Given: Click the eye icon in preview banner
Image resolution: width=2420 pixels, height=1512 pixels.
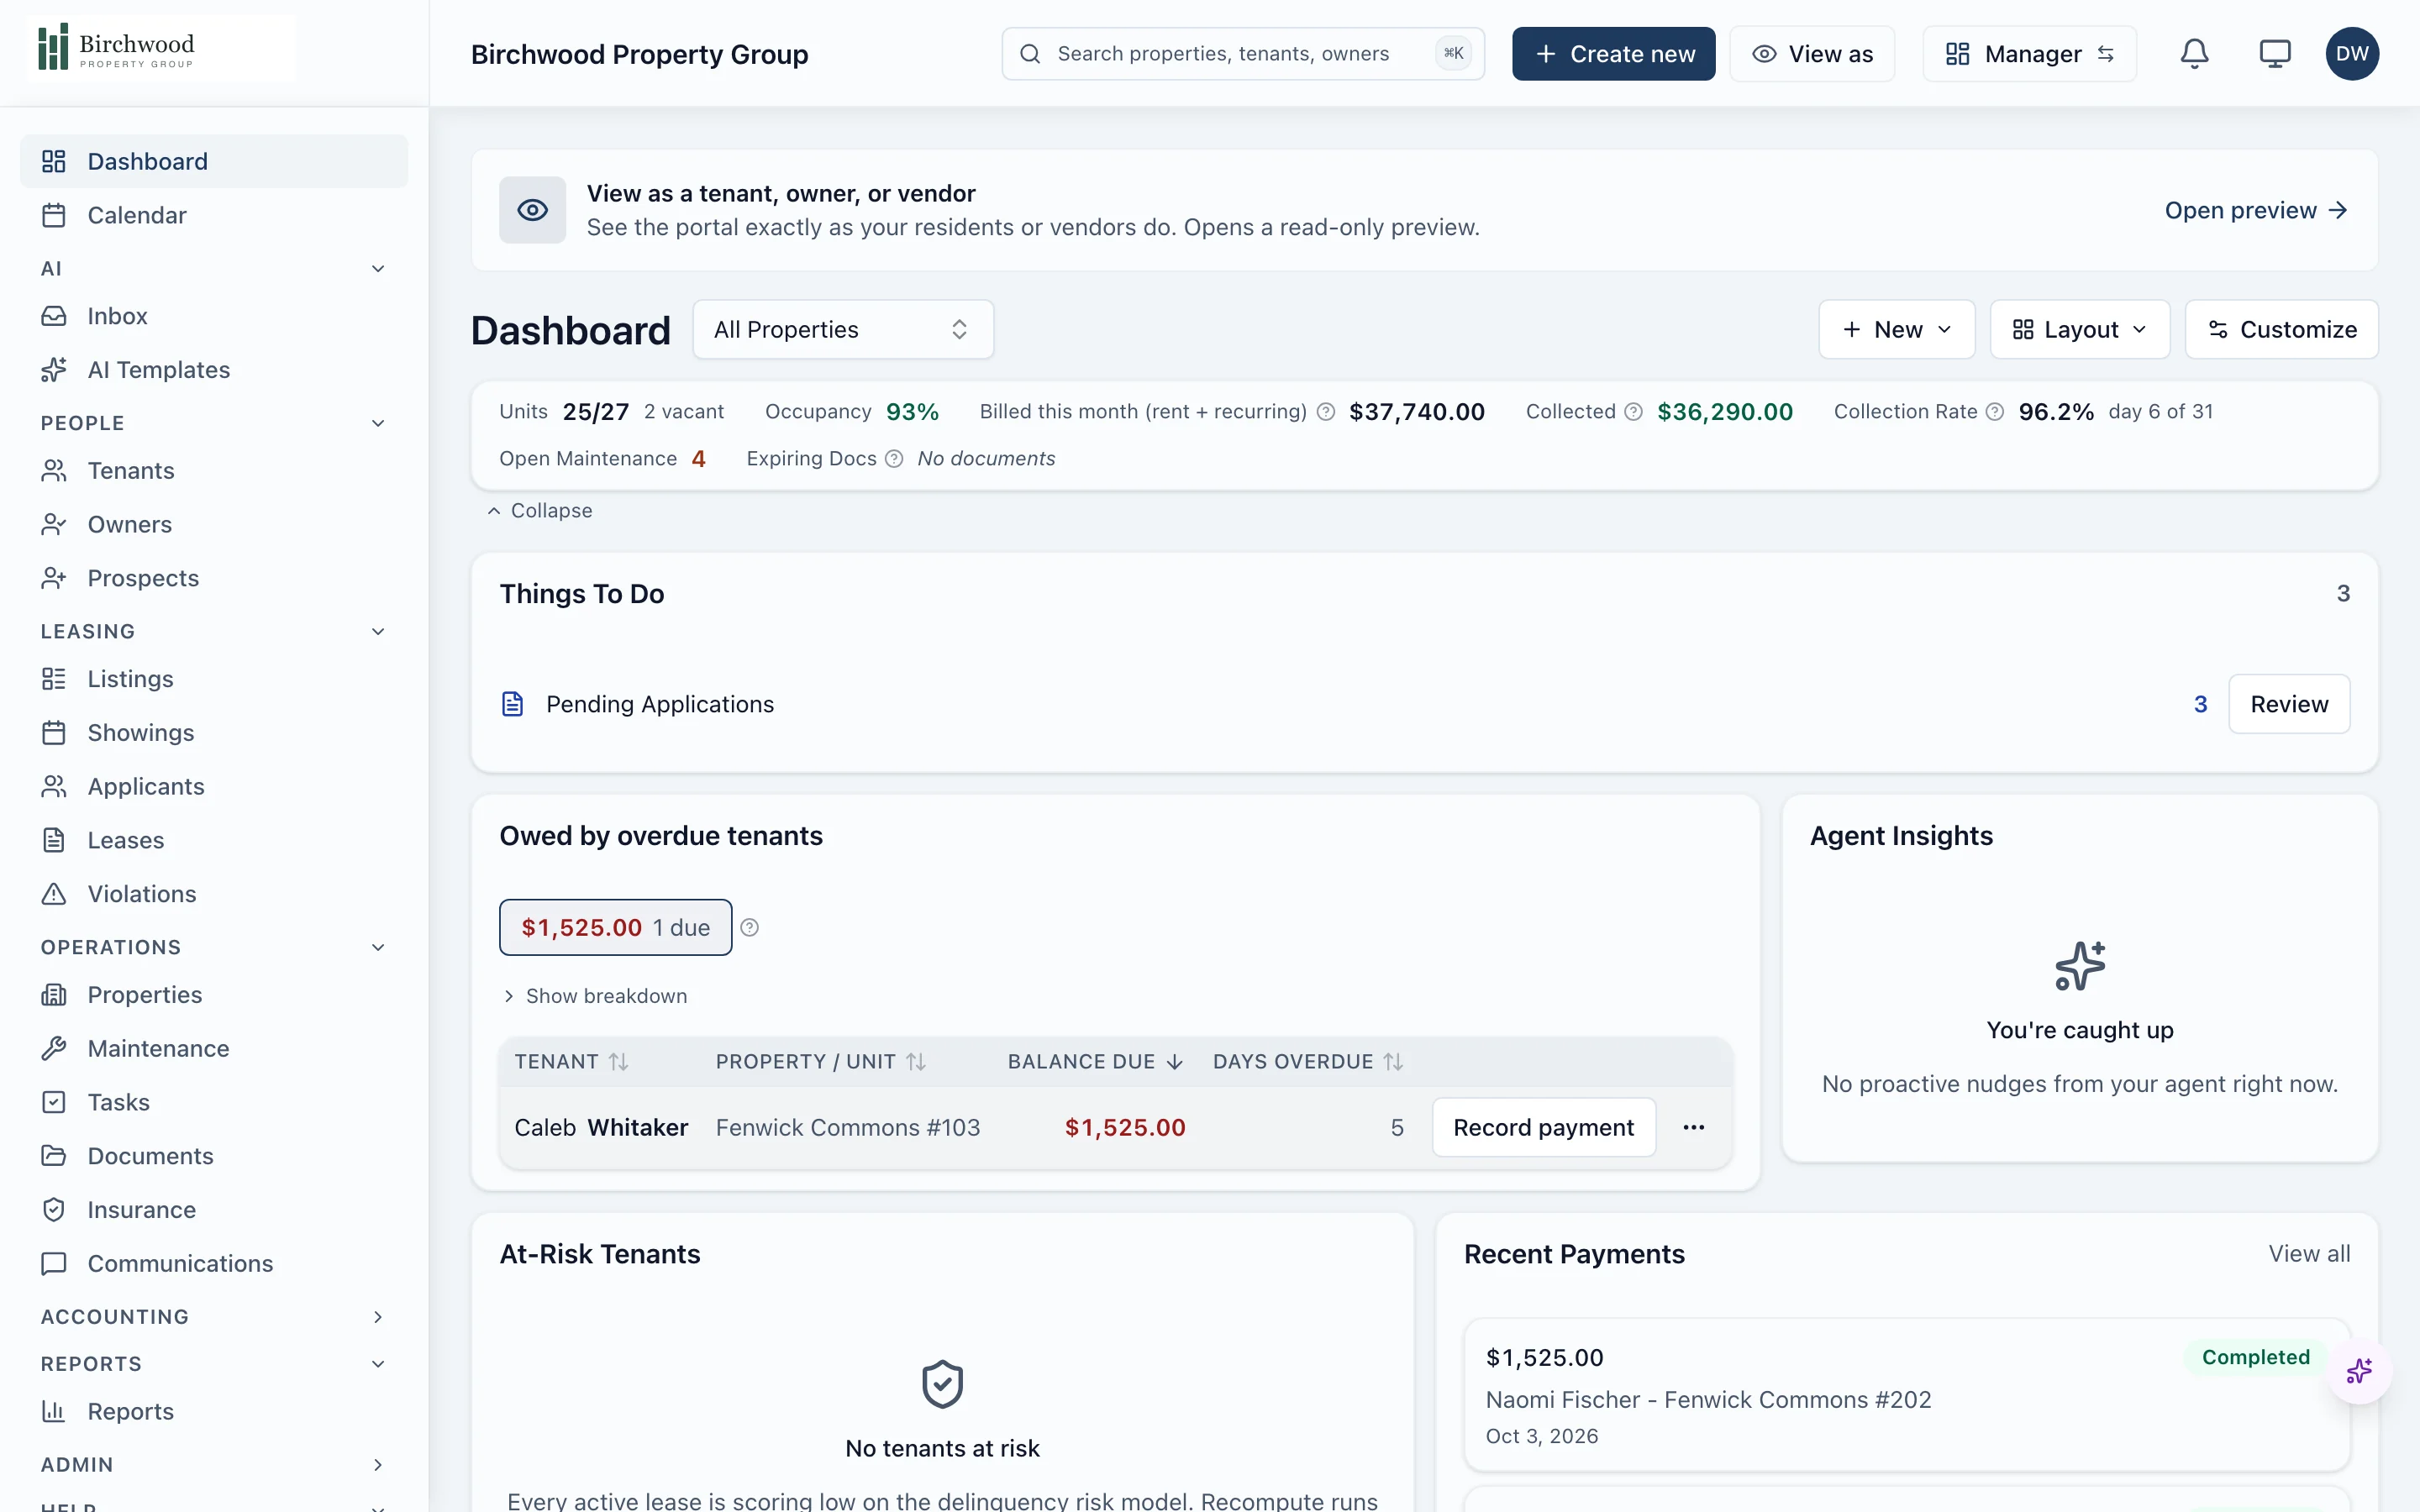Looking at the screenshot, I should click(532, 210).
